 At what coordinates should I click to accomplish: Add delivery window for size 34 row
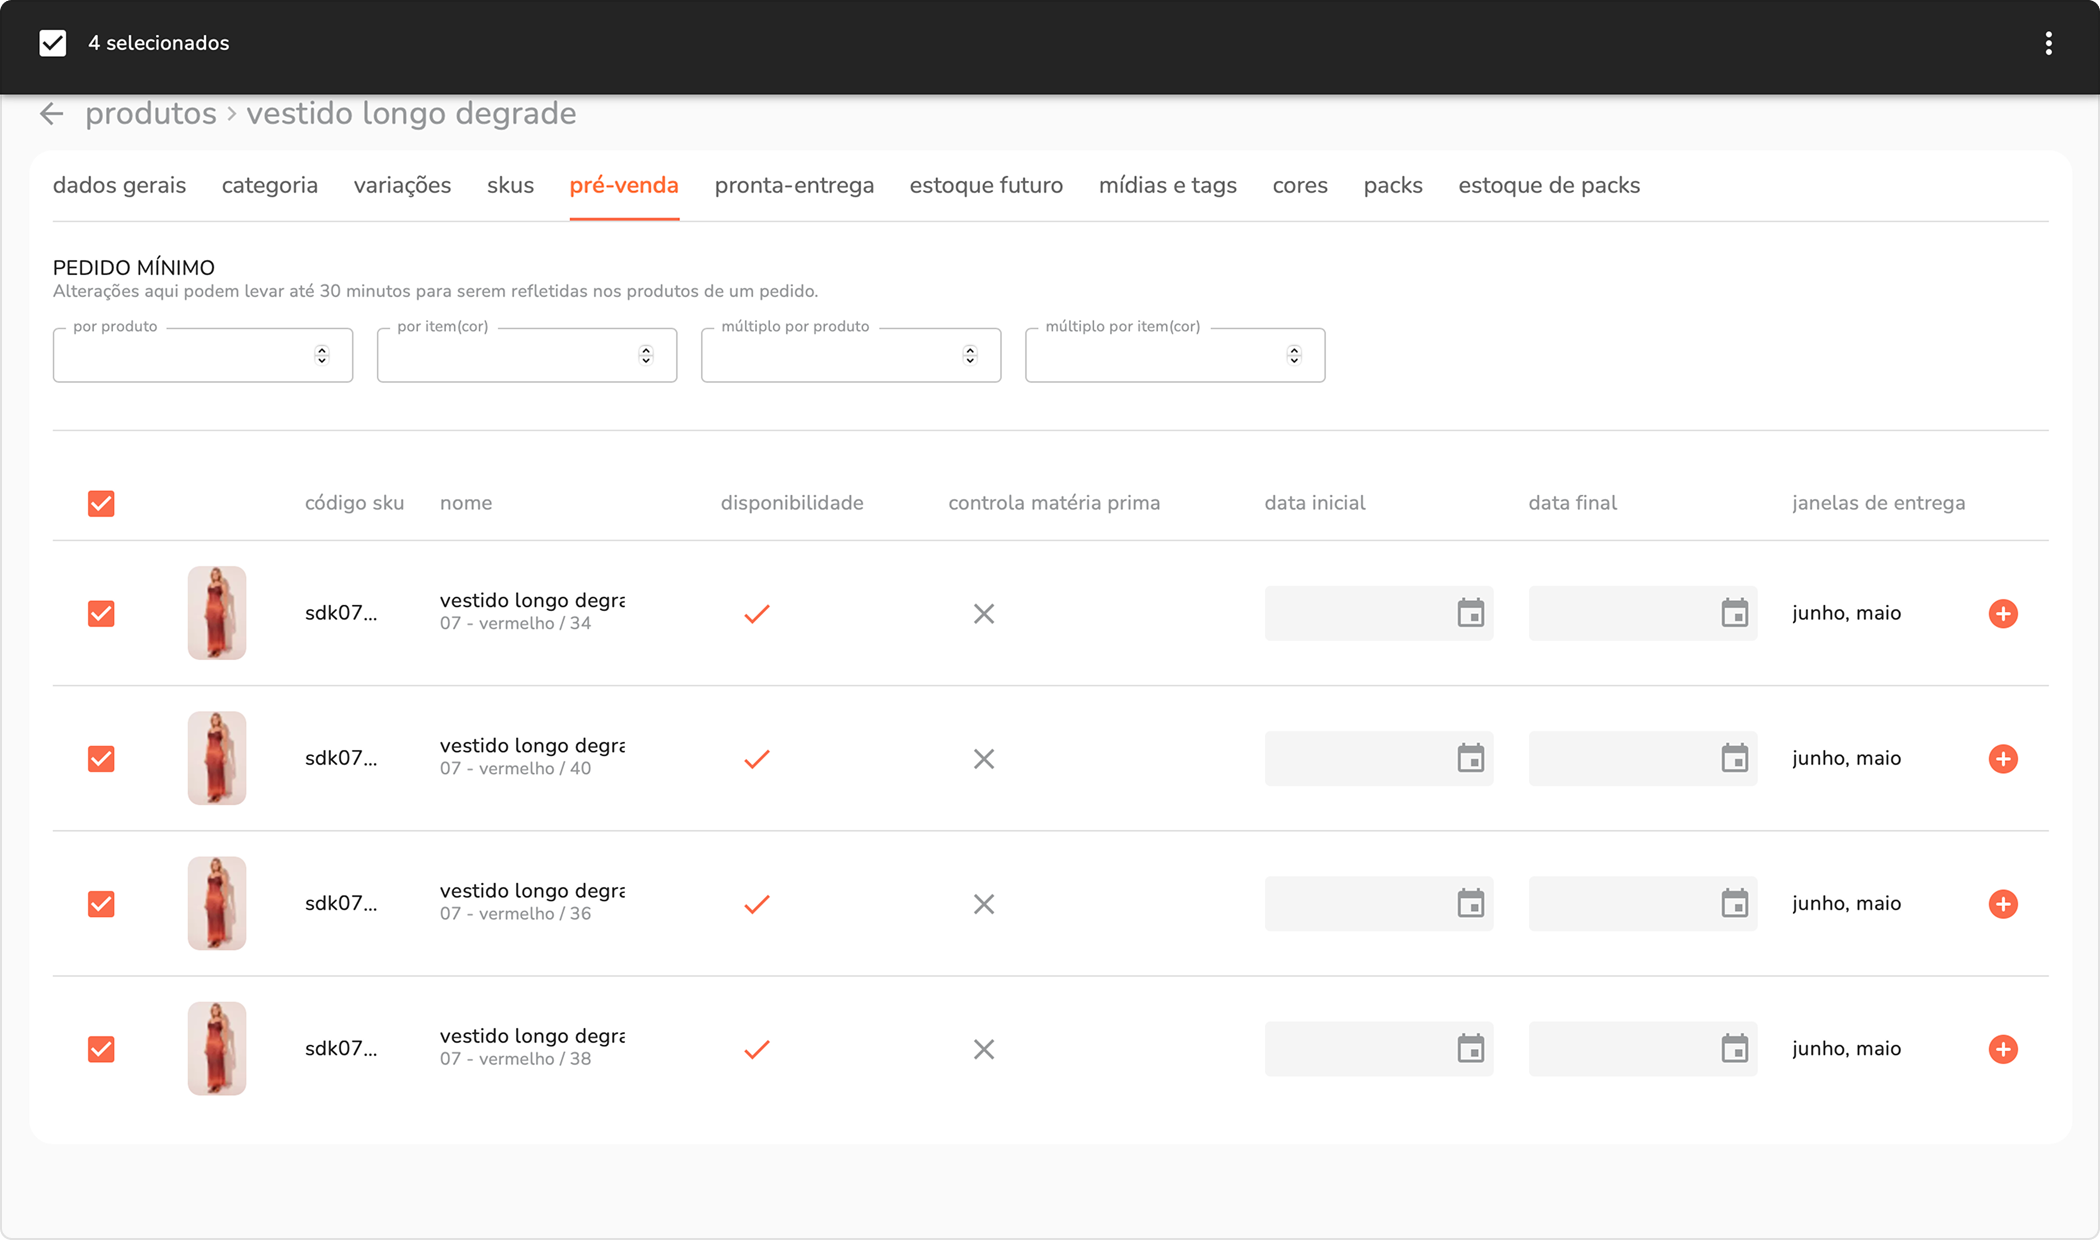2003,613
